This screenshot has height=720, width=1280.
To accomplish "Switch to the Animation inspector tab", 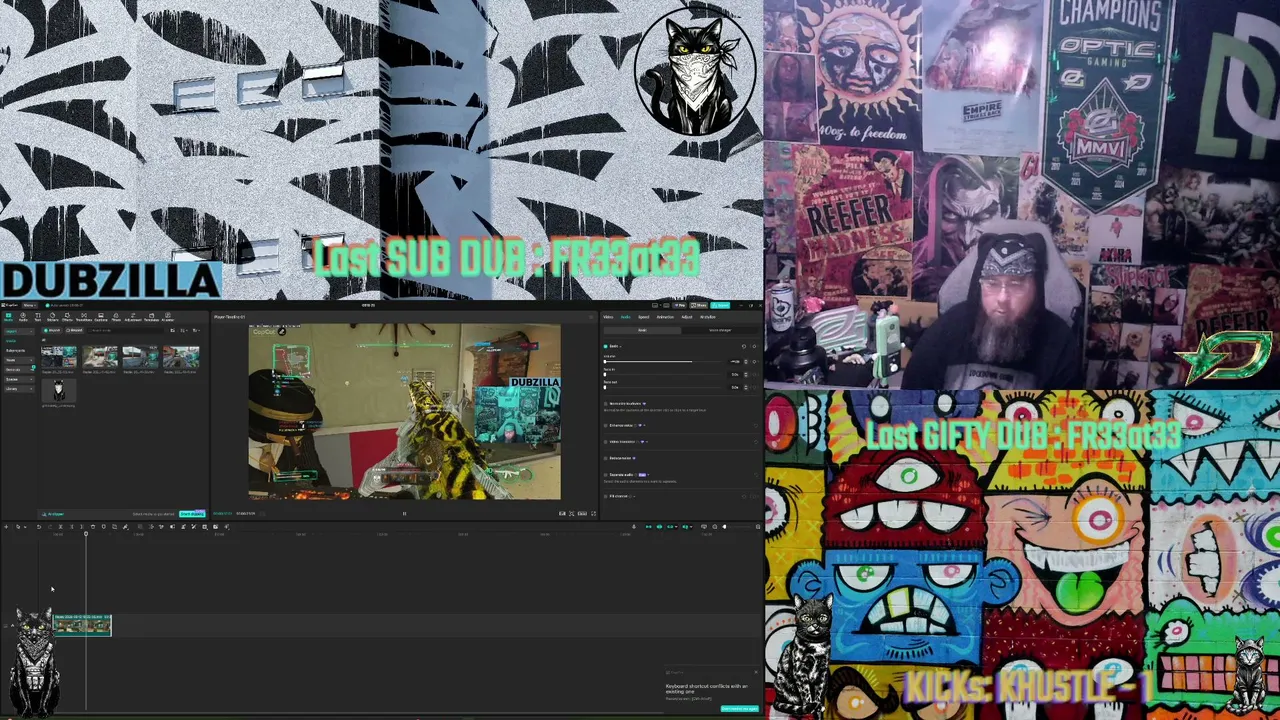I will click(x=665, y=317).
